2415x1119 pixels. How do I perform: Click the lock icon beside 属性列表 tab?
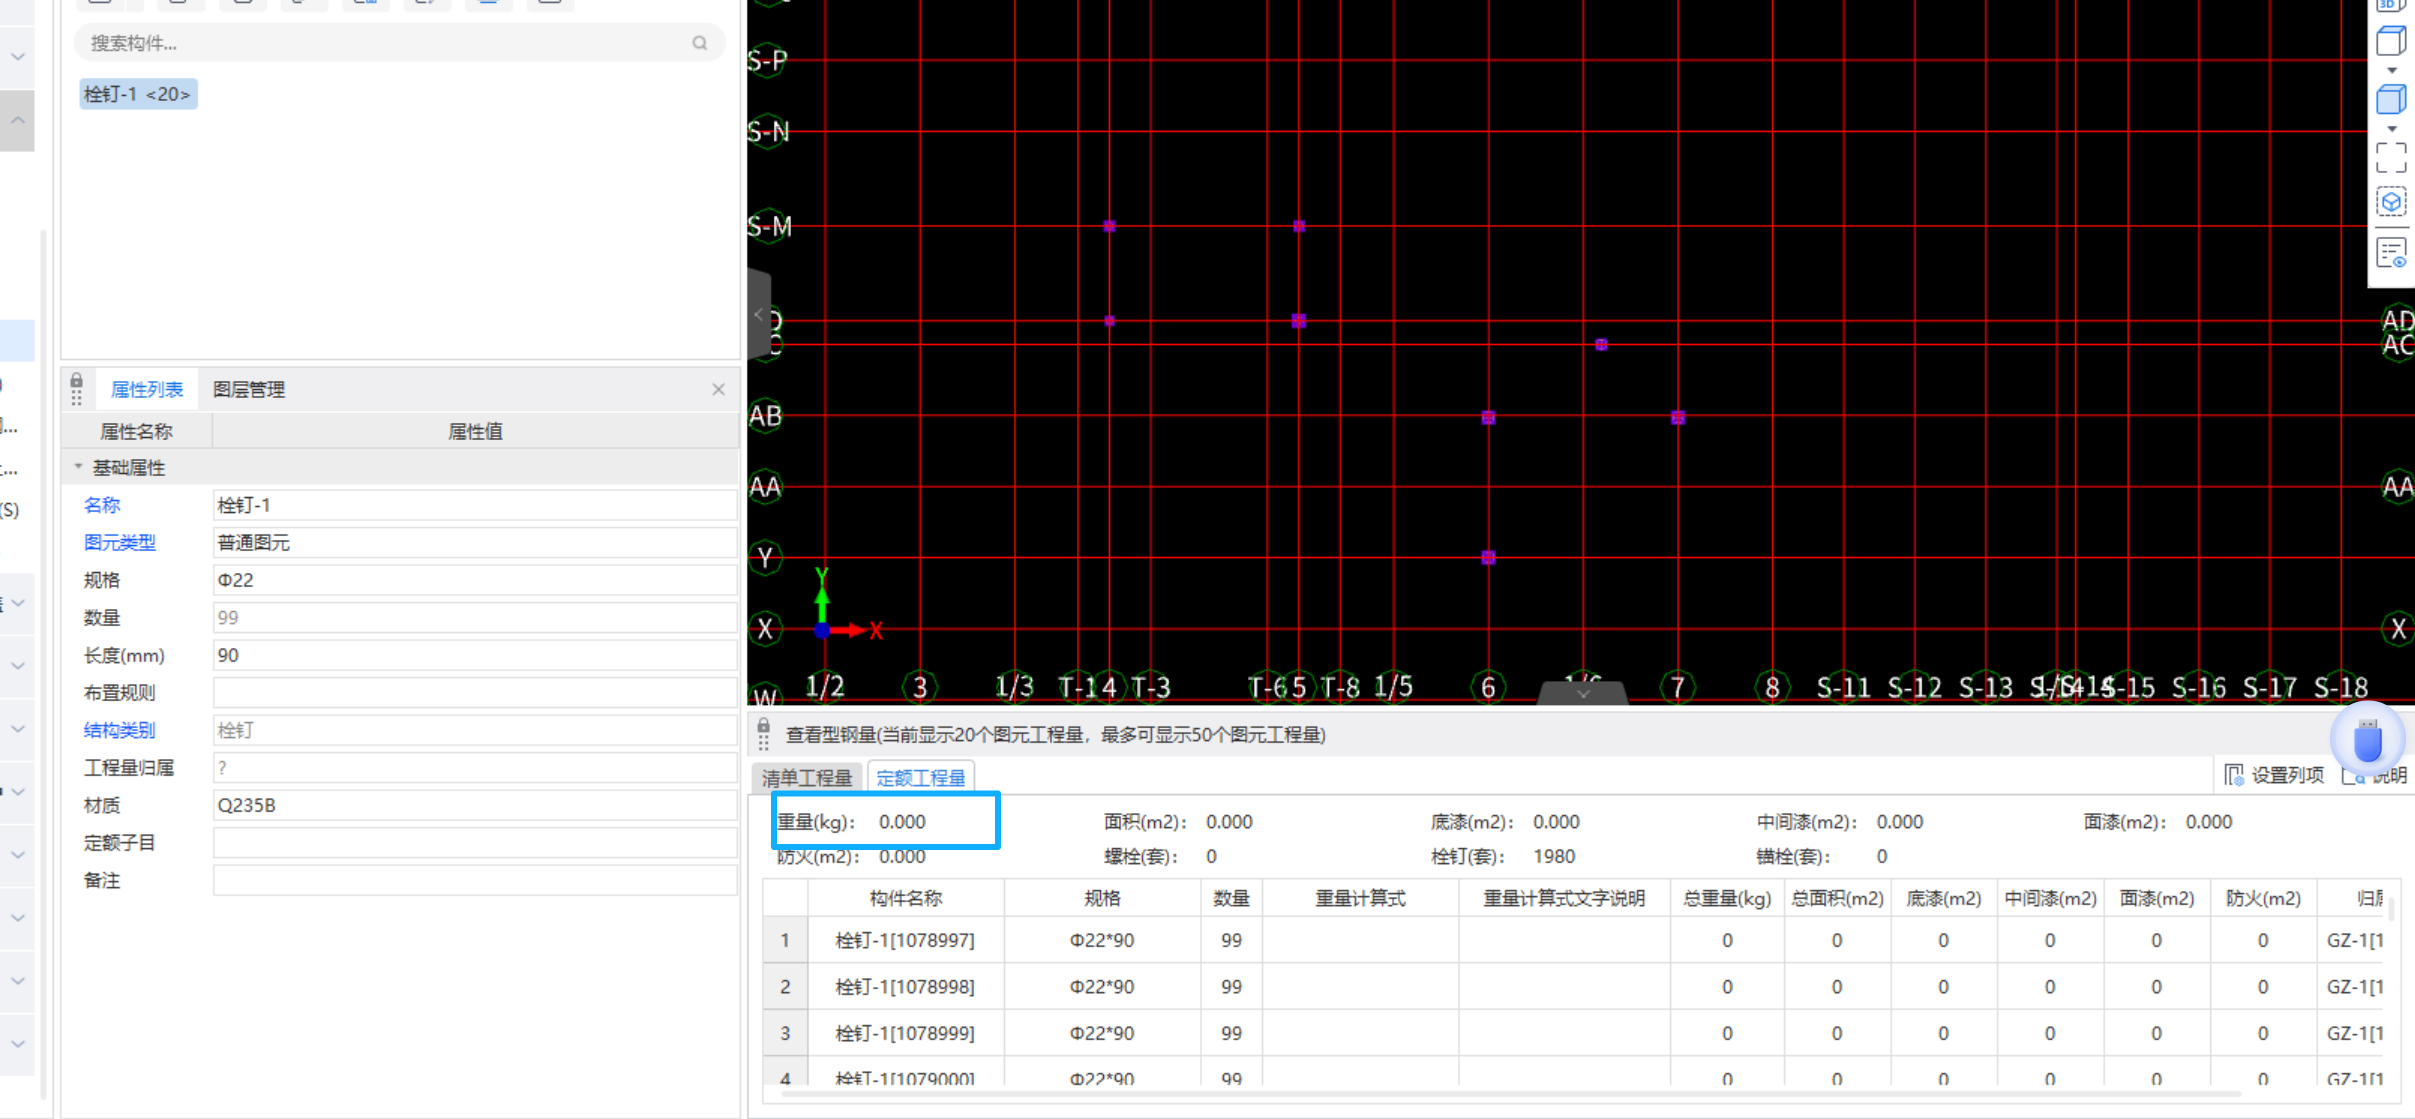(76, 381)
